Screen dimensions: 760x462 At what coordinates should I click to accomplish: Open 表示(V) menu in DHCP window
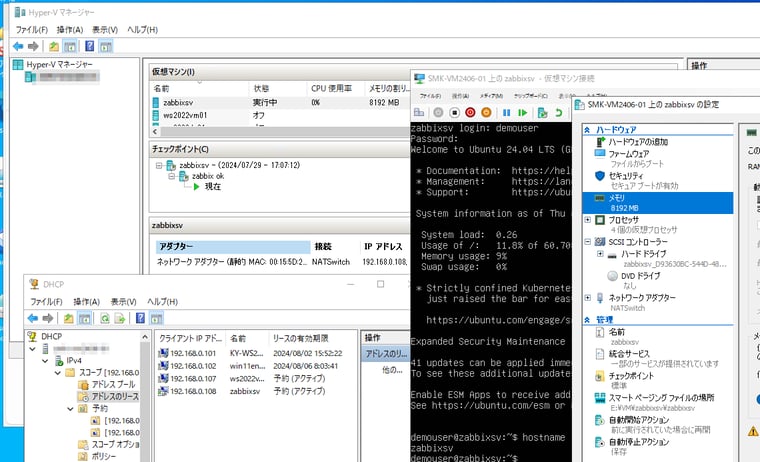pos(123,302)
